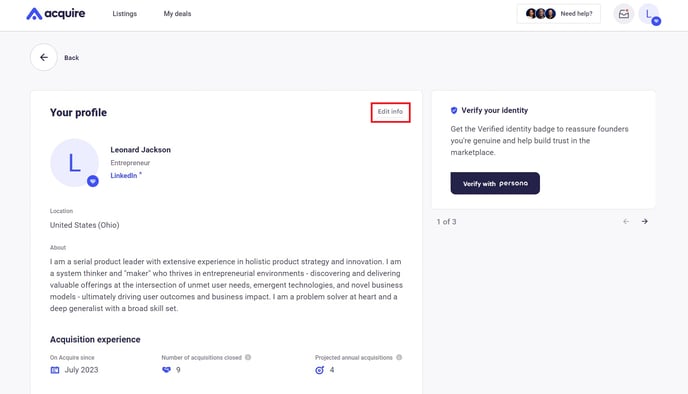Click the Back text label
Screen dimensions: 688x394
[72, 57]
